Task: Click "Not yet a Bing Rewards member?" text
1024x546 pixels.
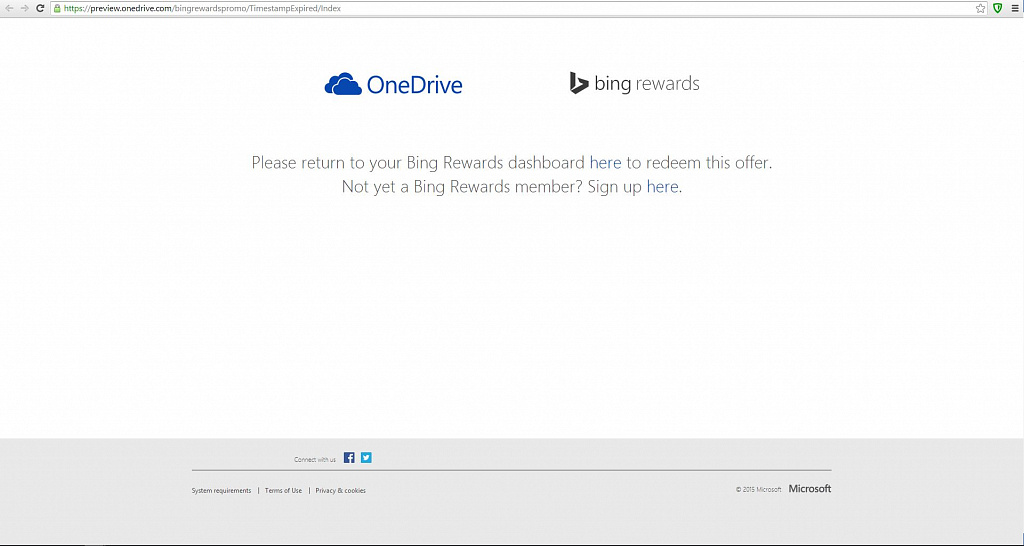Action: point(462,187)
